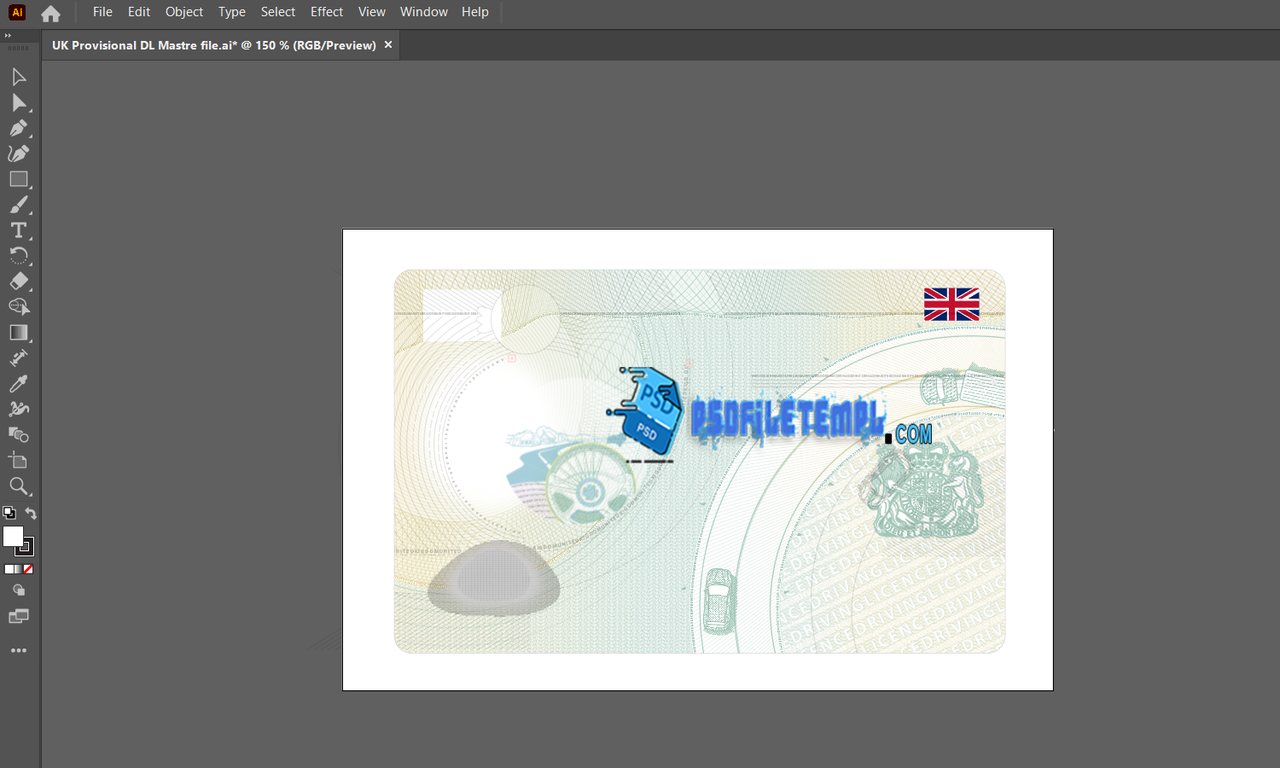Viewport: 1280px width, 768px height.
Task: Open the File menu
Action: click(x=102, y=12)
